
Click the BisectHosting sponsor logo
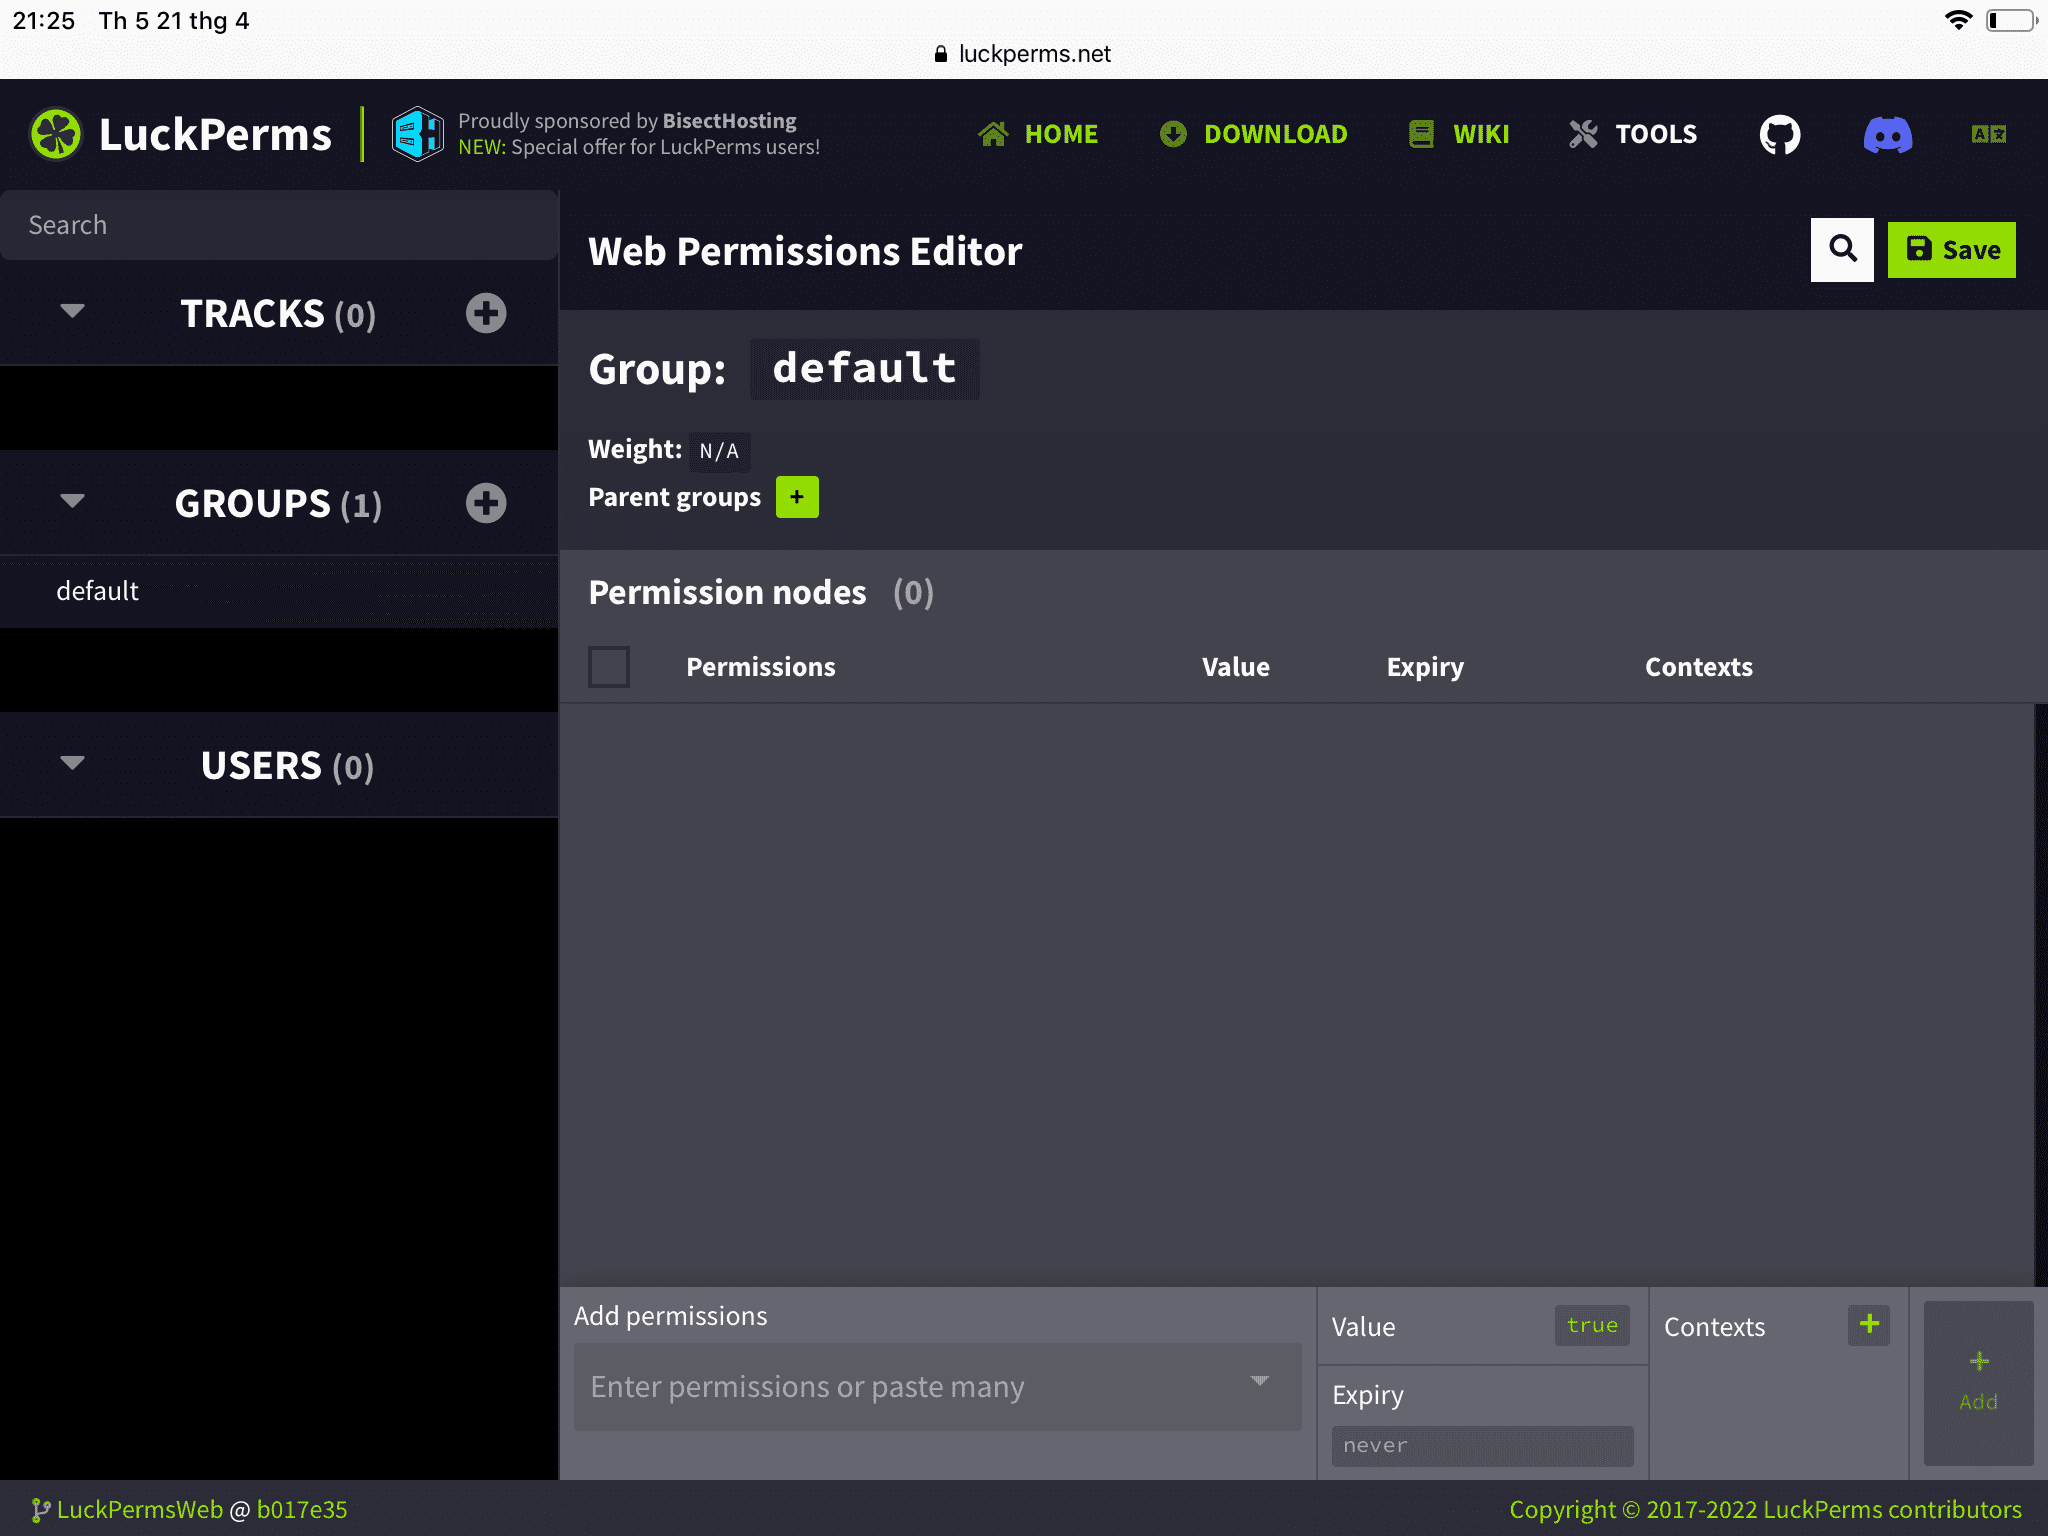click(417, 134)
